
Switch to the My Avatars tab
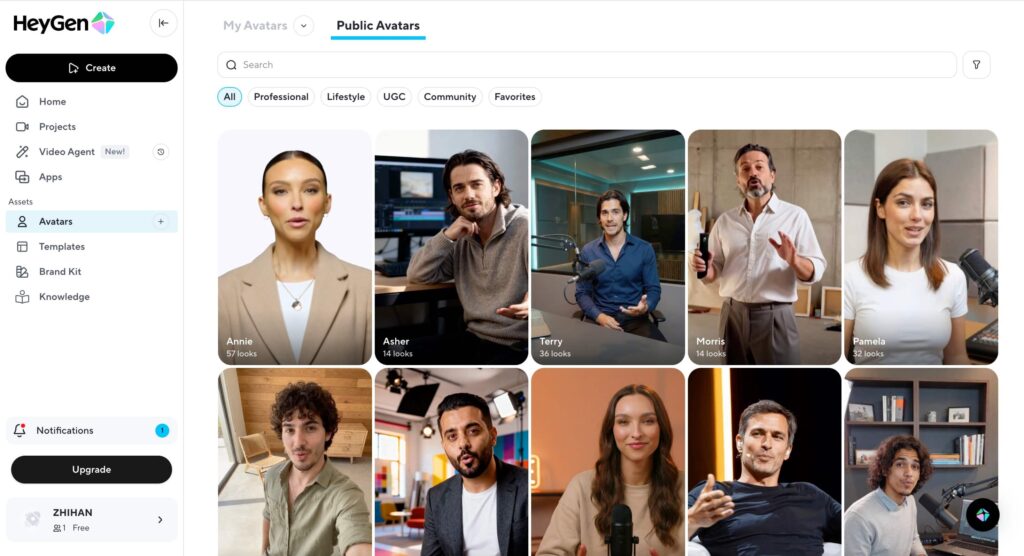(x=255, y=25)
